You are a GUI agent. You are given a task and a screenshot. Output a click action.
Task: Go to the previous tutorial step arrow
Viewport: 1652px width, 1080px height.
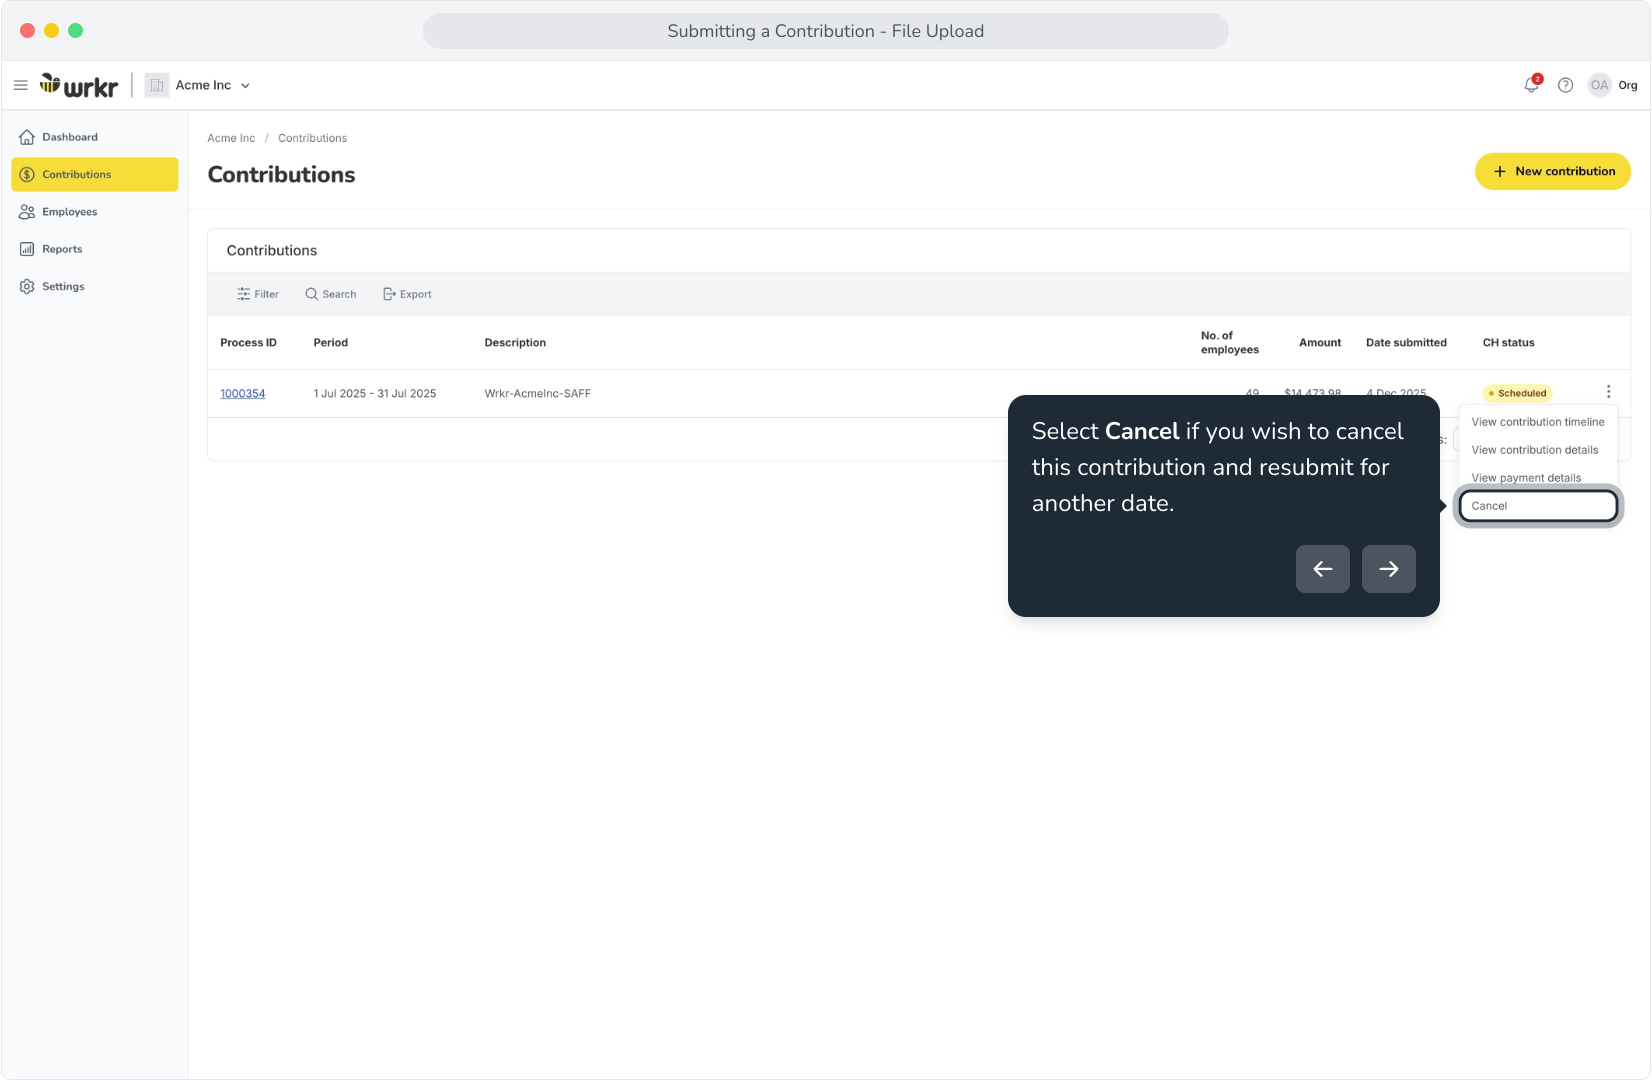(x=1323, y=569)
